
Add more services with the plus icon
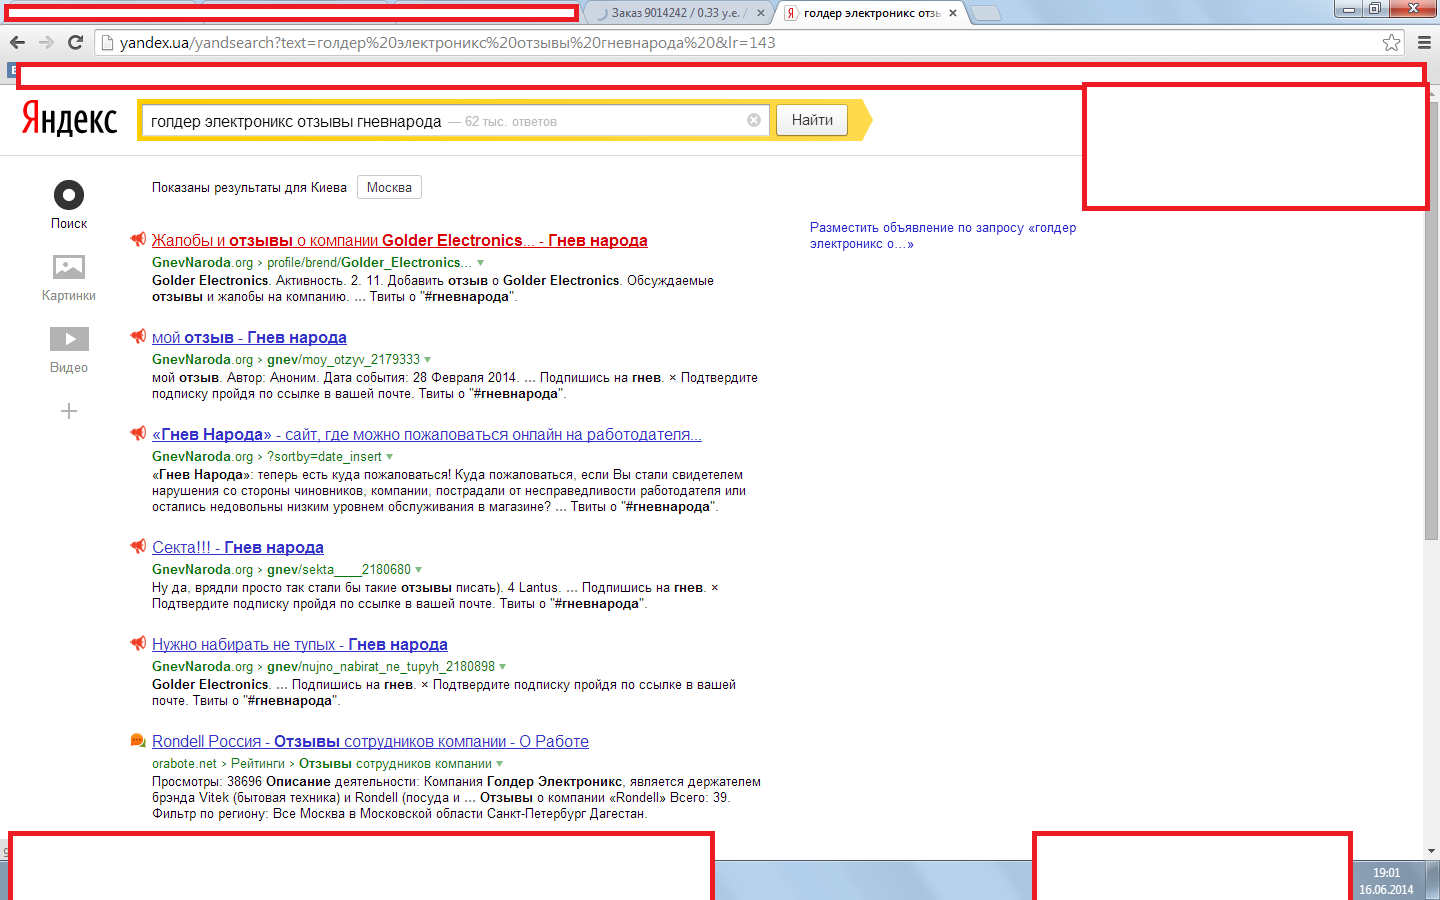[69, 411]
